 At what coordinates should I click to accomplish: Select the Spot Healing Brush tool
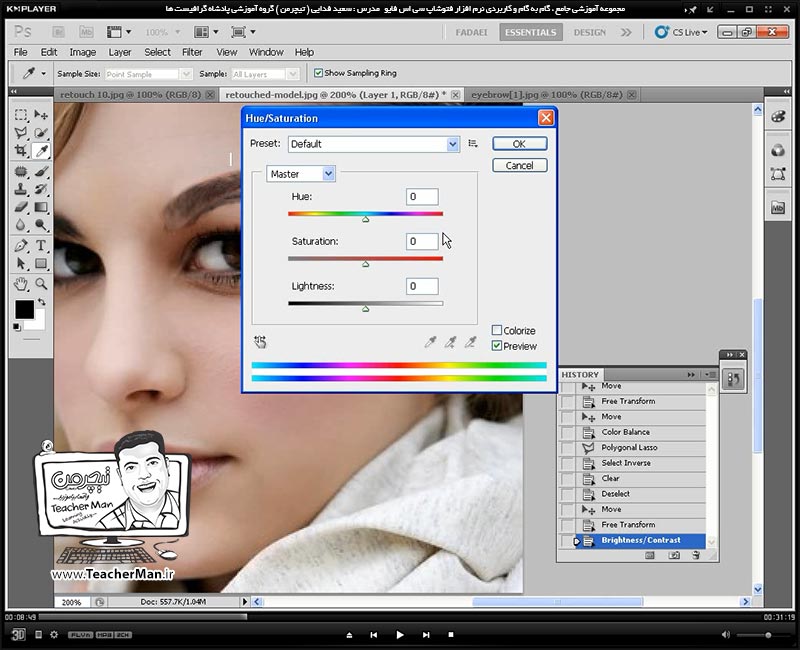21,171
